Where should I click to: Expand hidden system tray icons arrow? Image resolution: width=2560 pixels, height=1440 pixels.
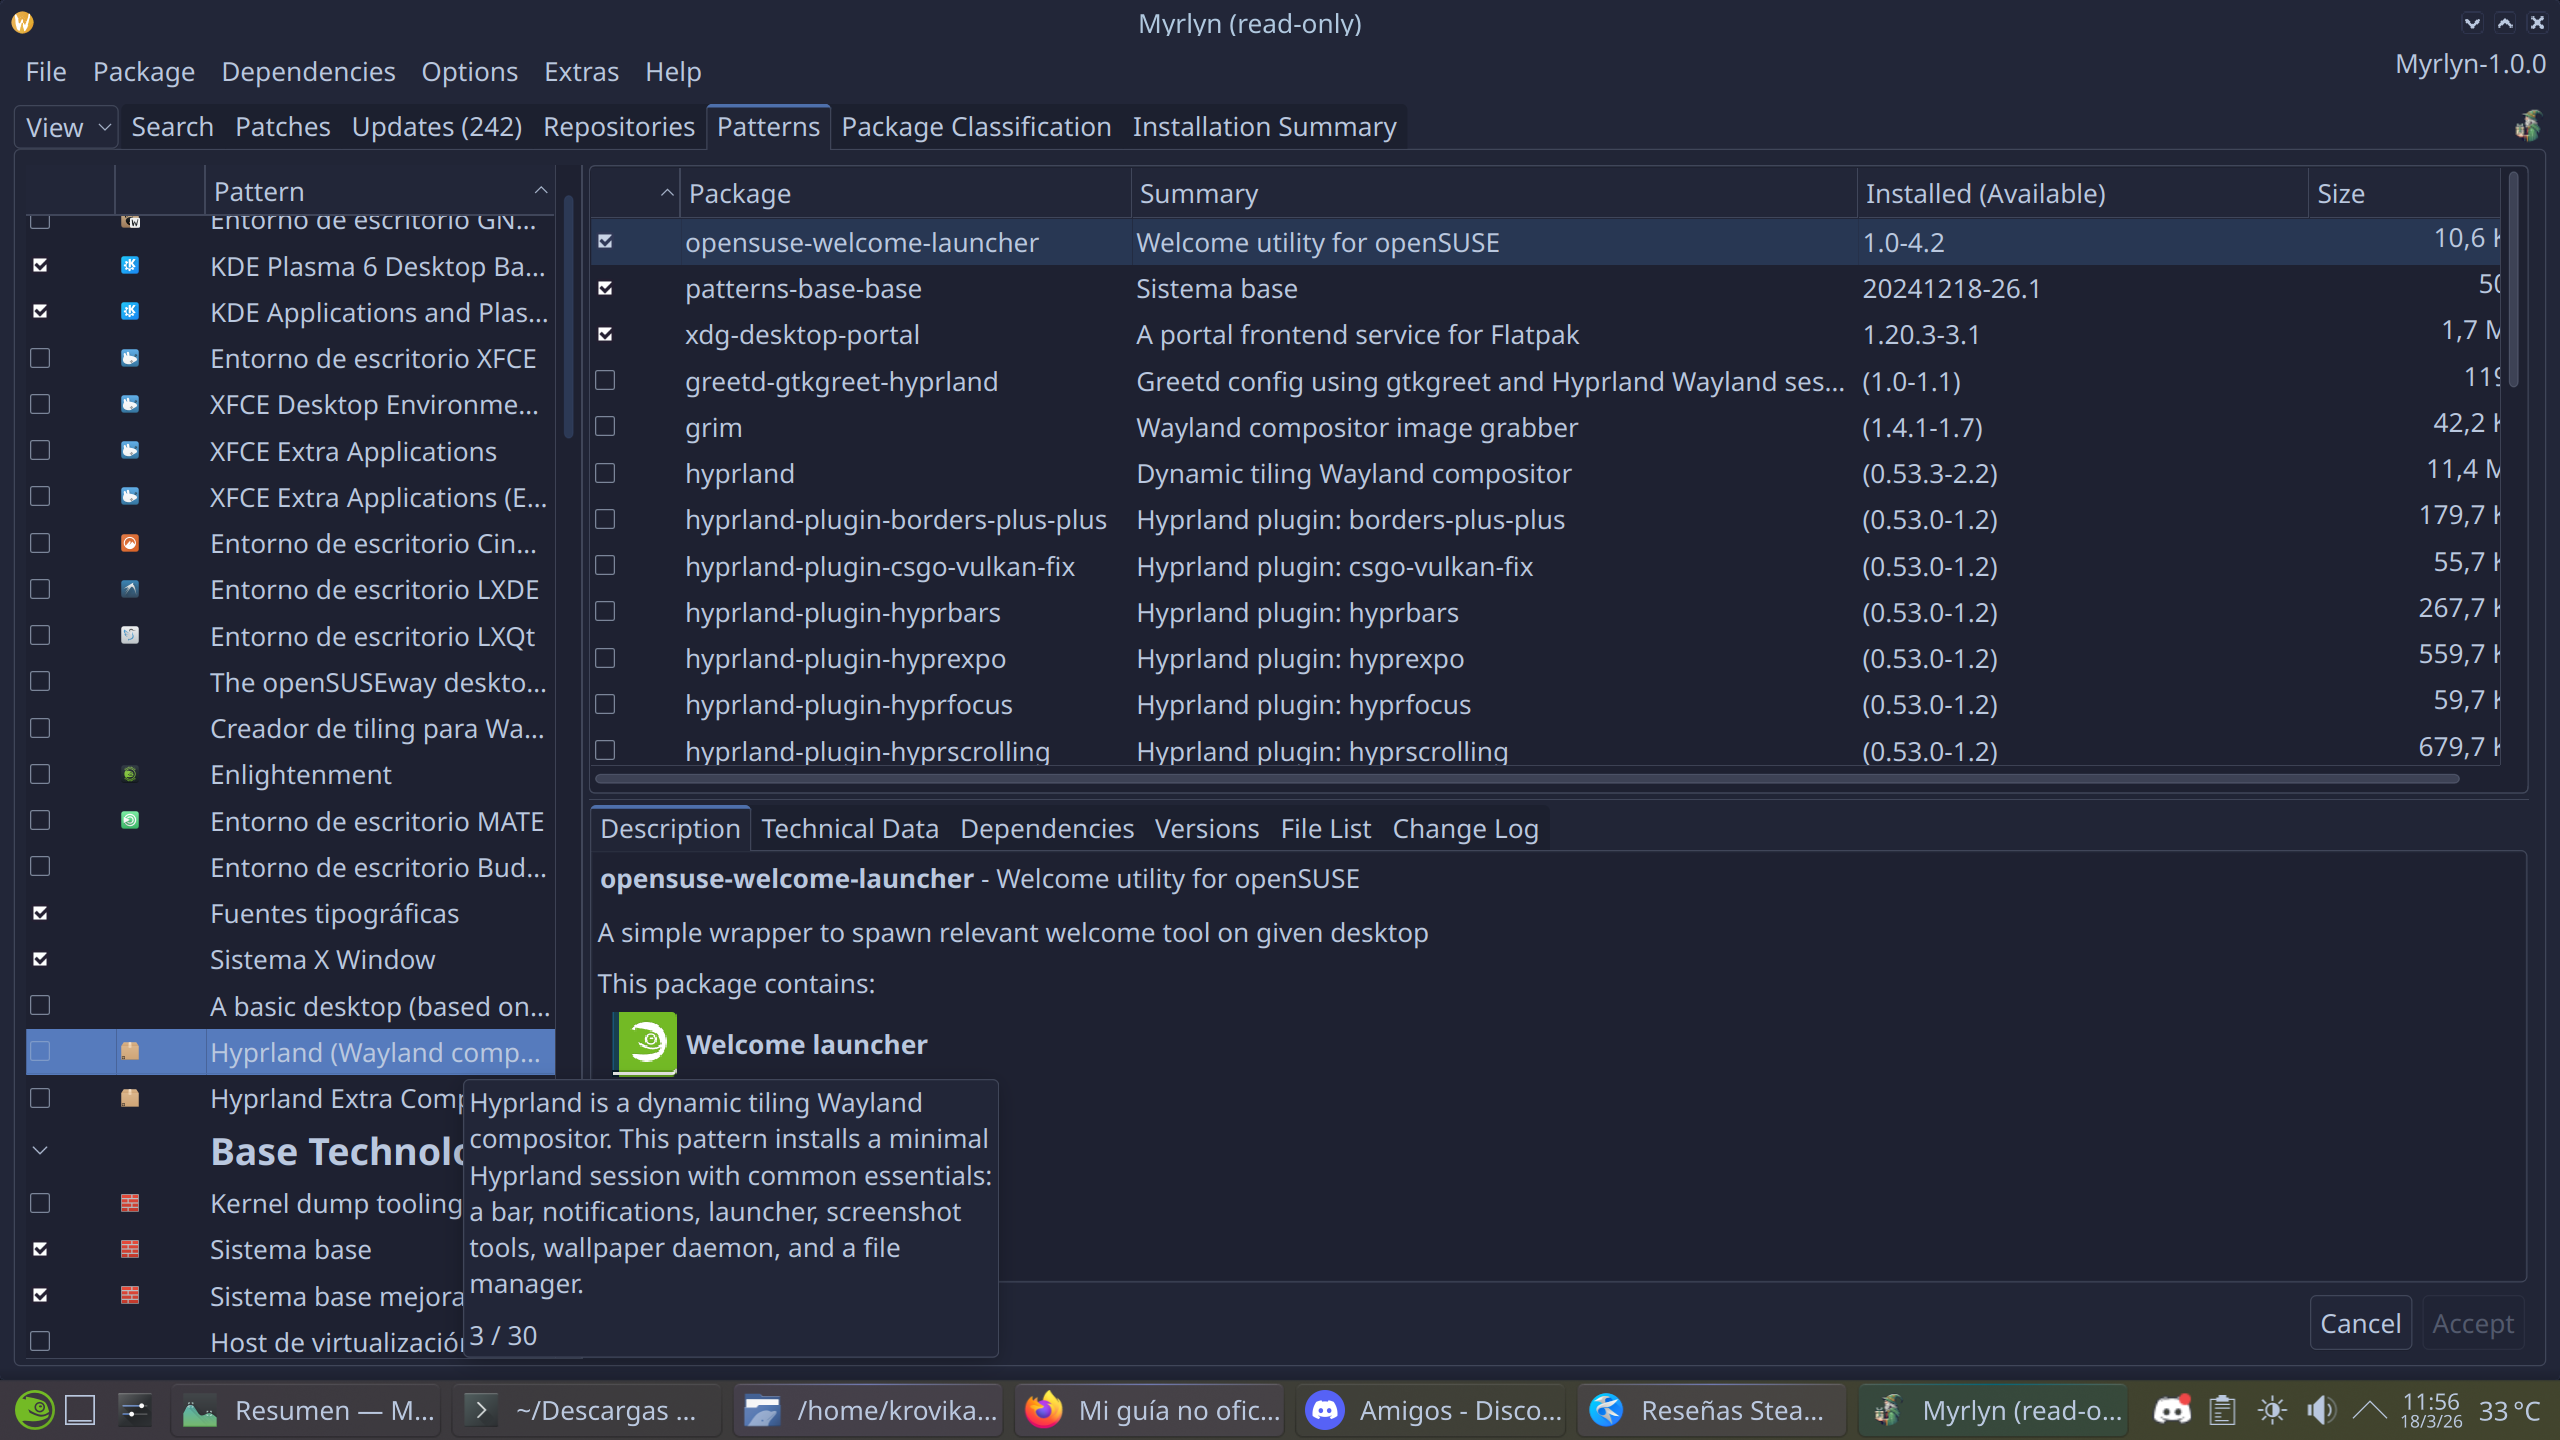(x=2369, y=1410)
